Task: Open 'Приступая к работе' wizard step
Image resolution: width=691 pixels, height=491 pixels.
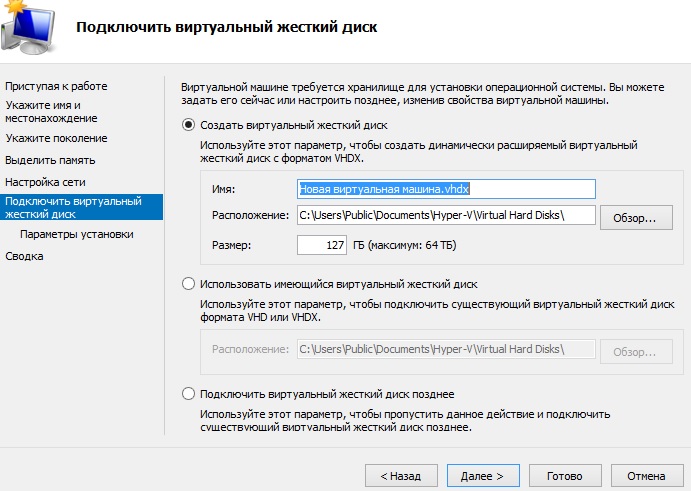Action: (x=56, y=86)
